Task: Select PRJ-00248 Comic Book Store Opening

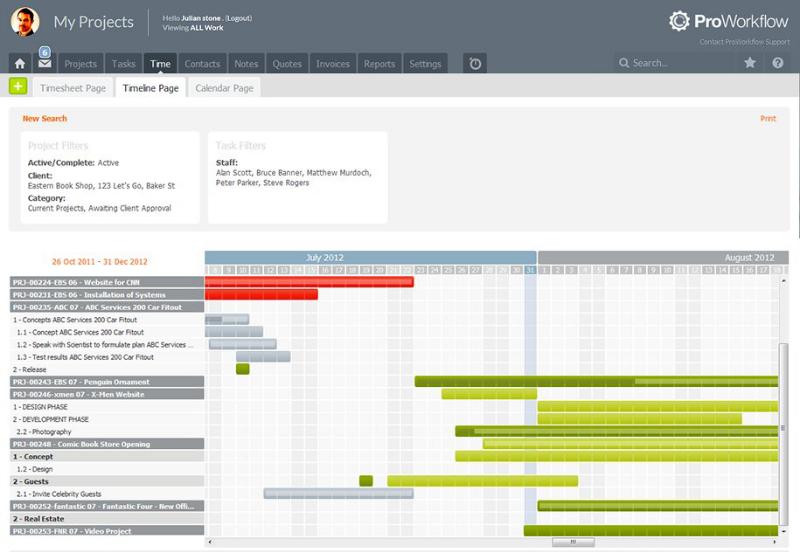Action: tap(107, 444)
